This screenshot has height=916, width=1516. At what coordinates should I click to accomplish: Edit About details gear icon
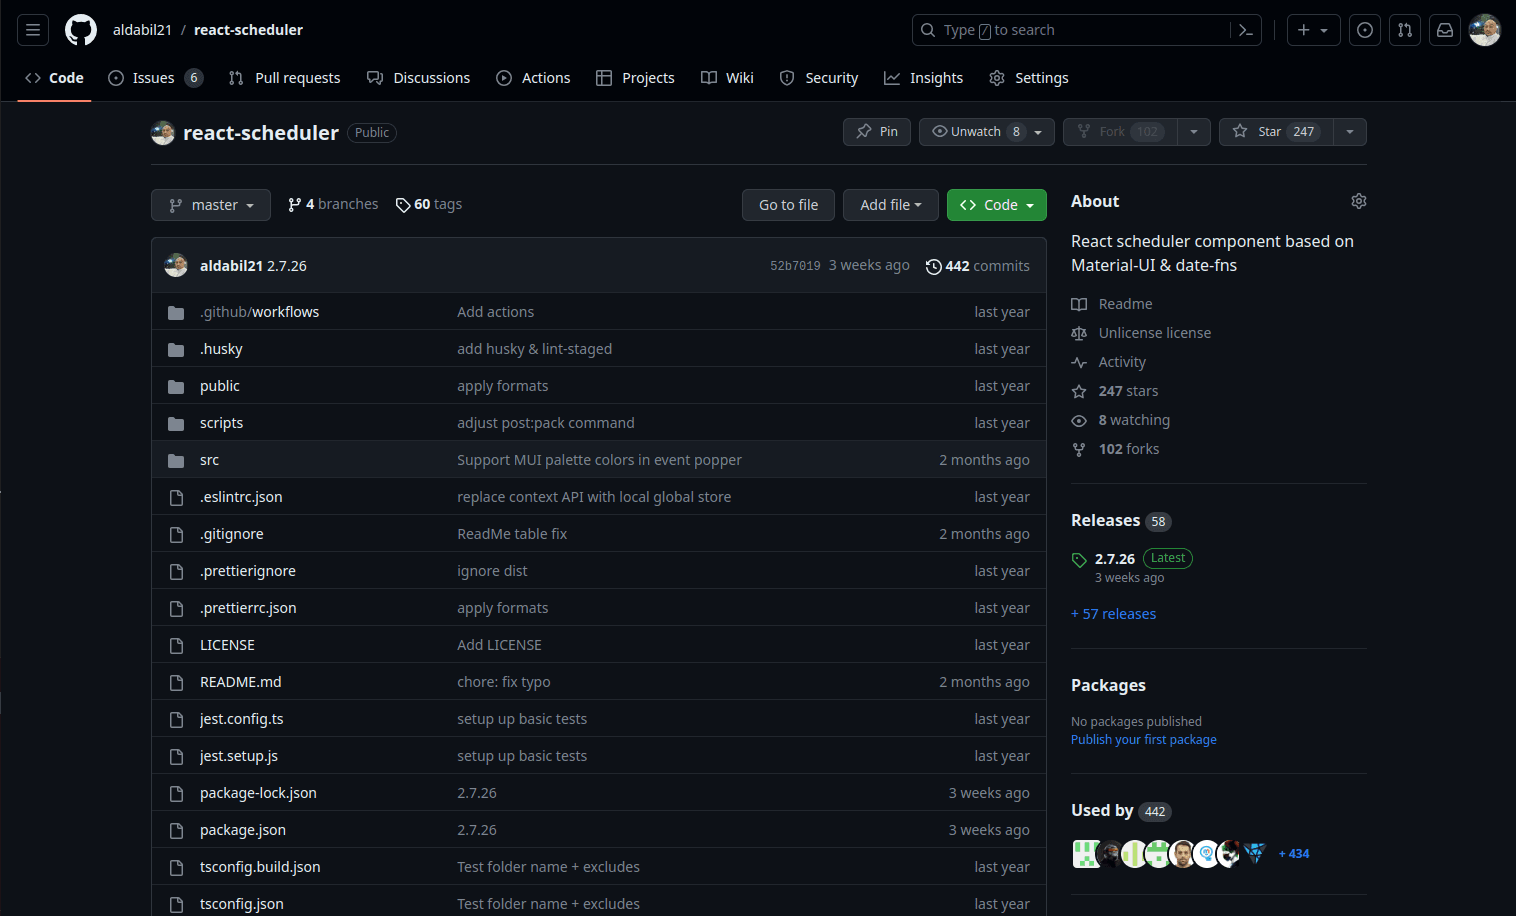1358,201
